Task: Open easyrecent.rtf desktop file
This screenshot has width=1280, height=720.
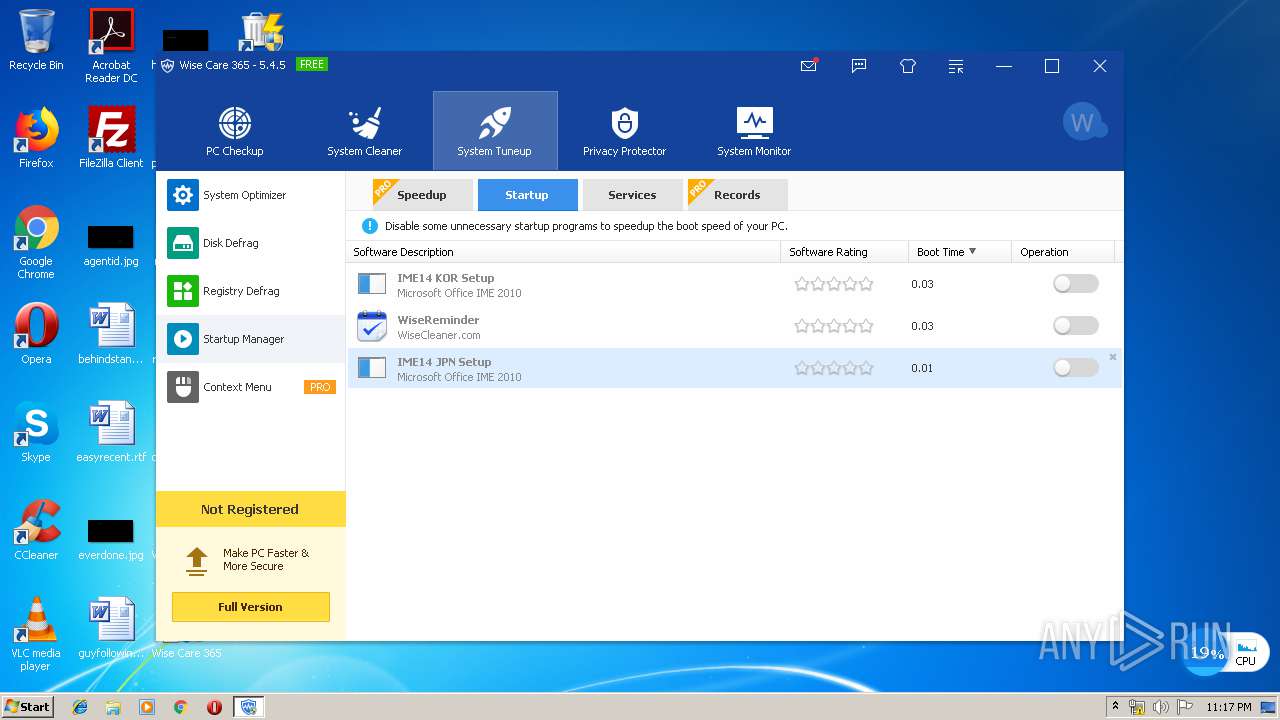Action: tap(111, 432)
